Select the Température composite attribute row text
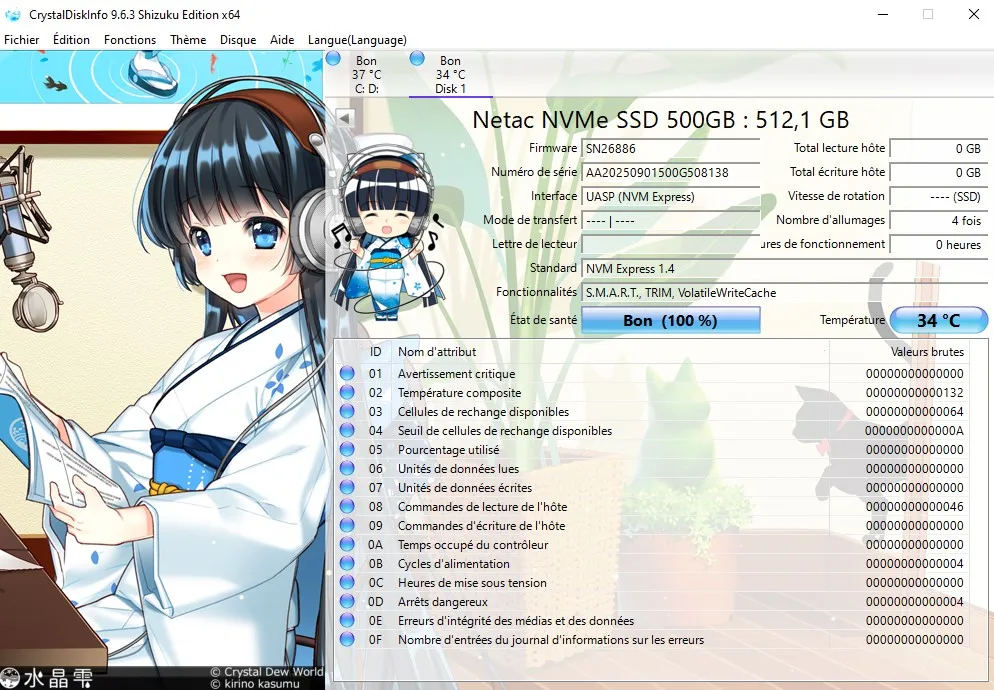 point(459,393)
